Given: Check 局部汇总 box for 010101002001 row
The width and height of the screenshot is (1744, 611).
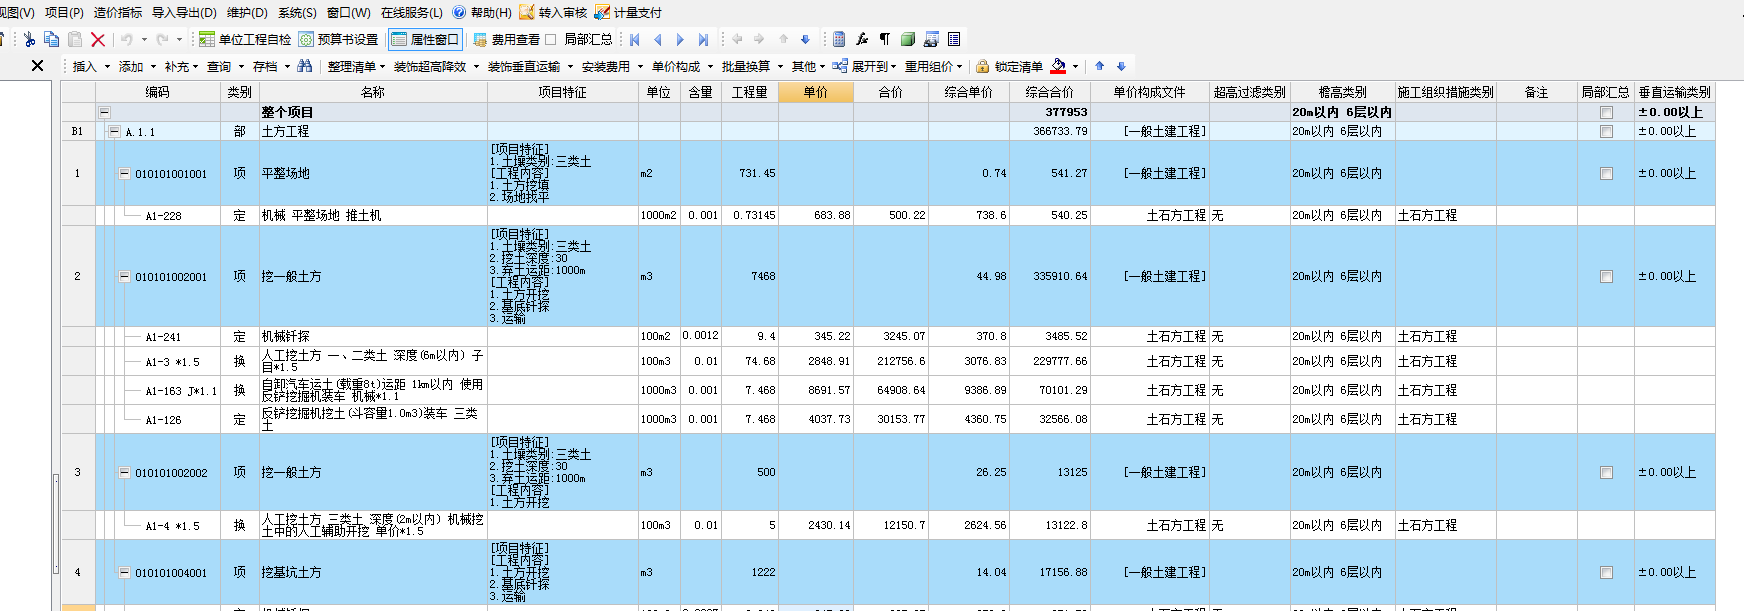Looking at the screenshot, I should [x=1606, y=276].
